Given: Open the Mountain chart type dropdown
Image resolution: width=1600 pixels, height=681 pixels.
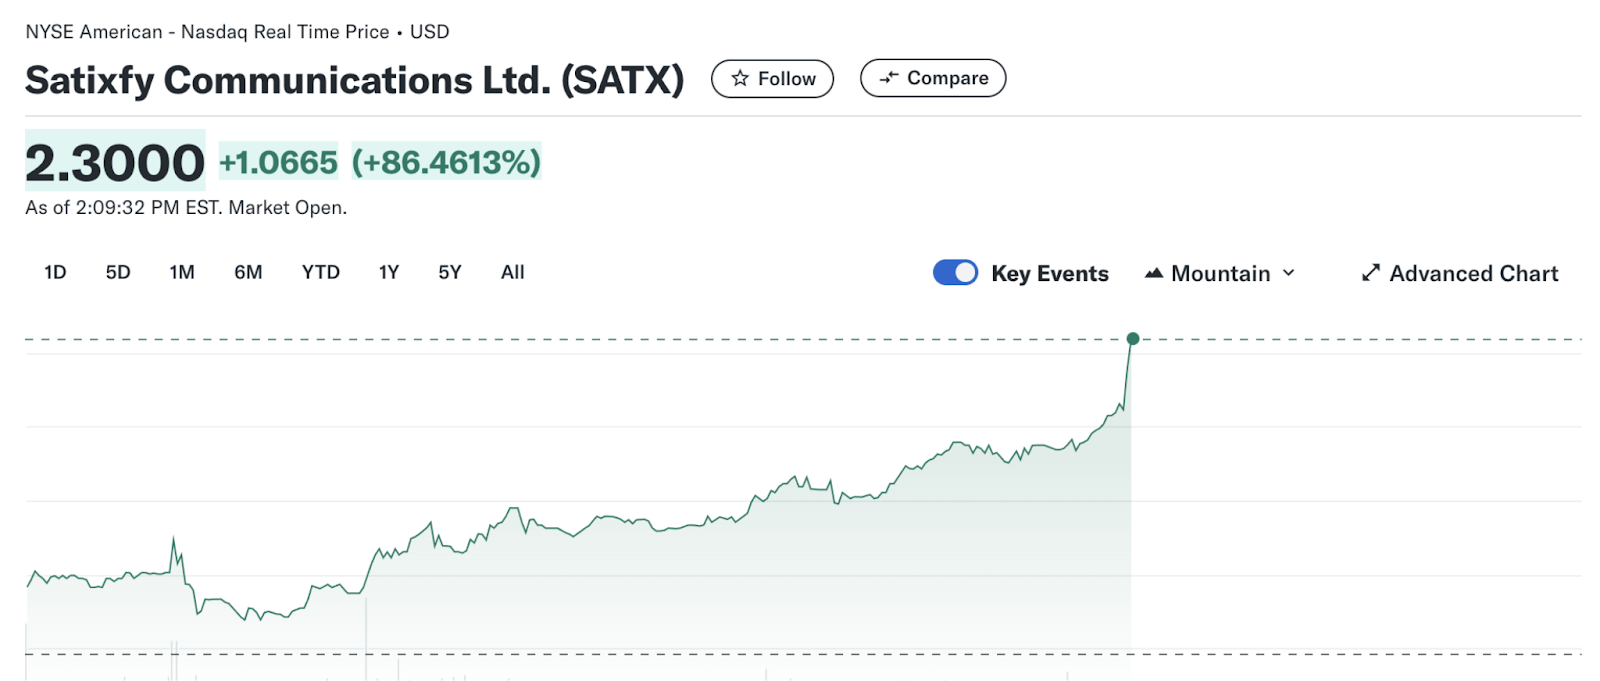Looking at the screenshot, I should click(x=1220, y=273).
